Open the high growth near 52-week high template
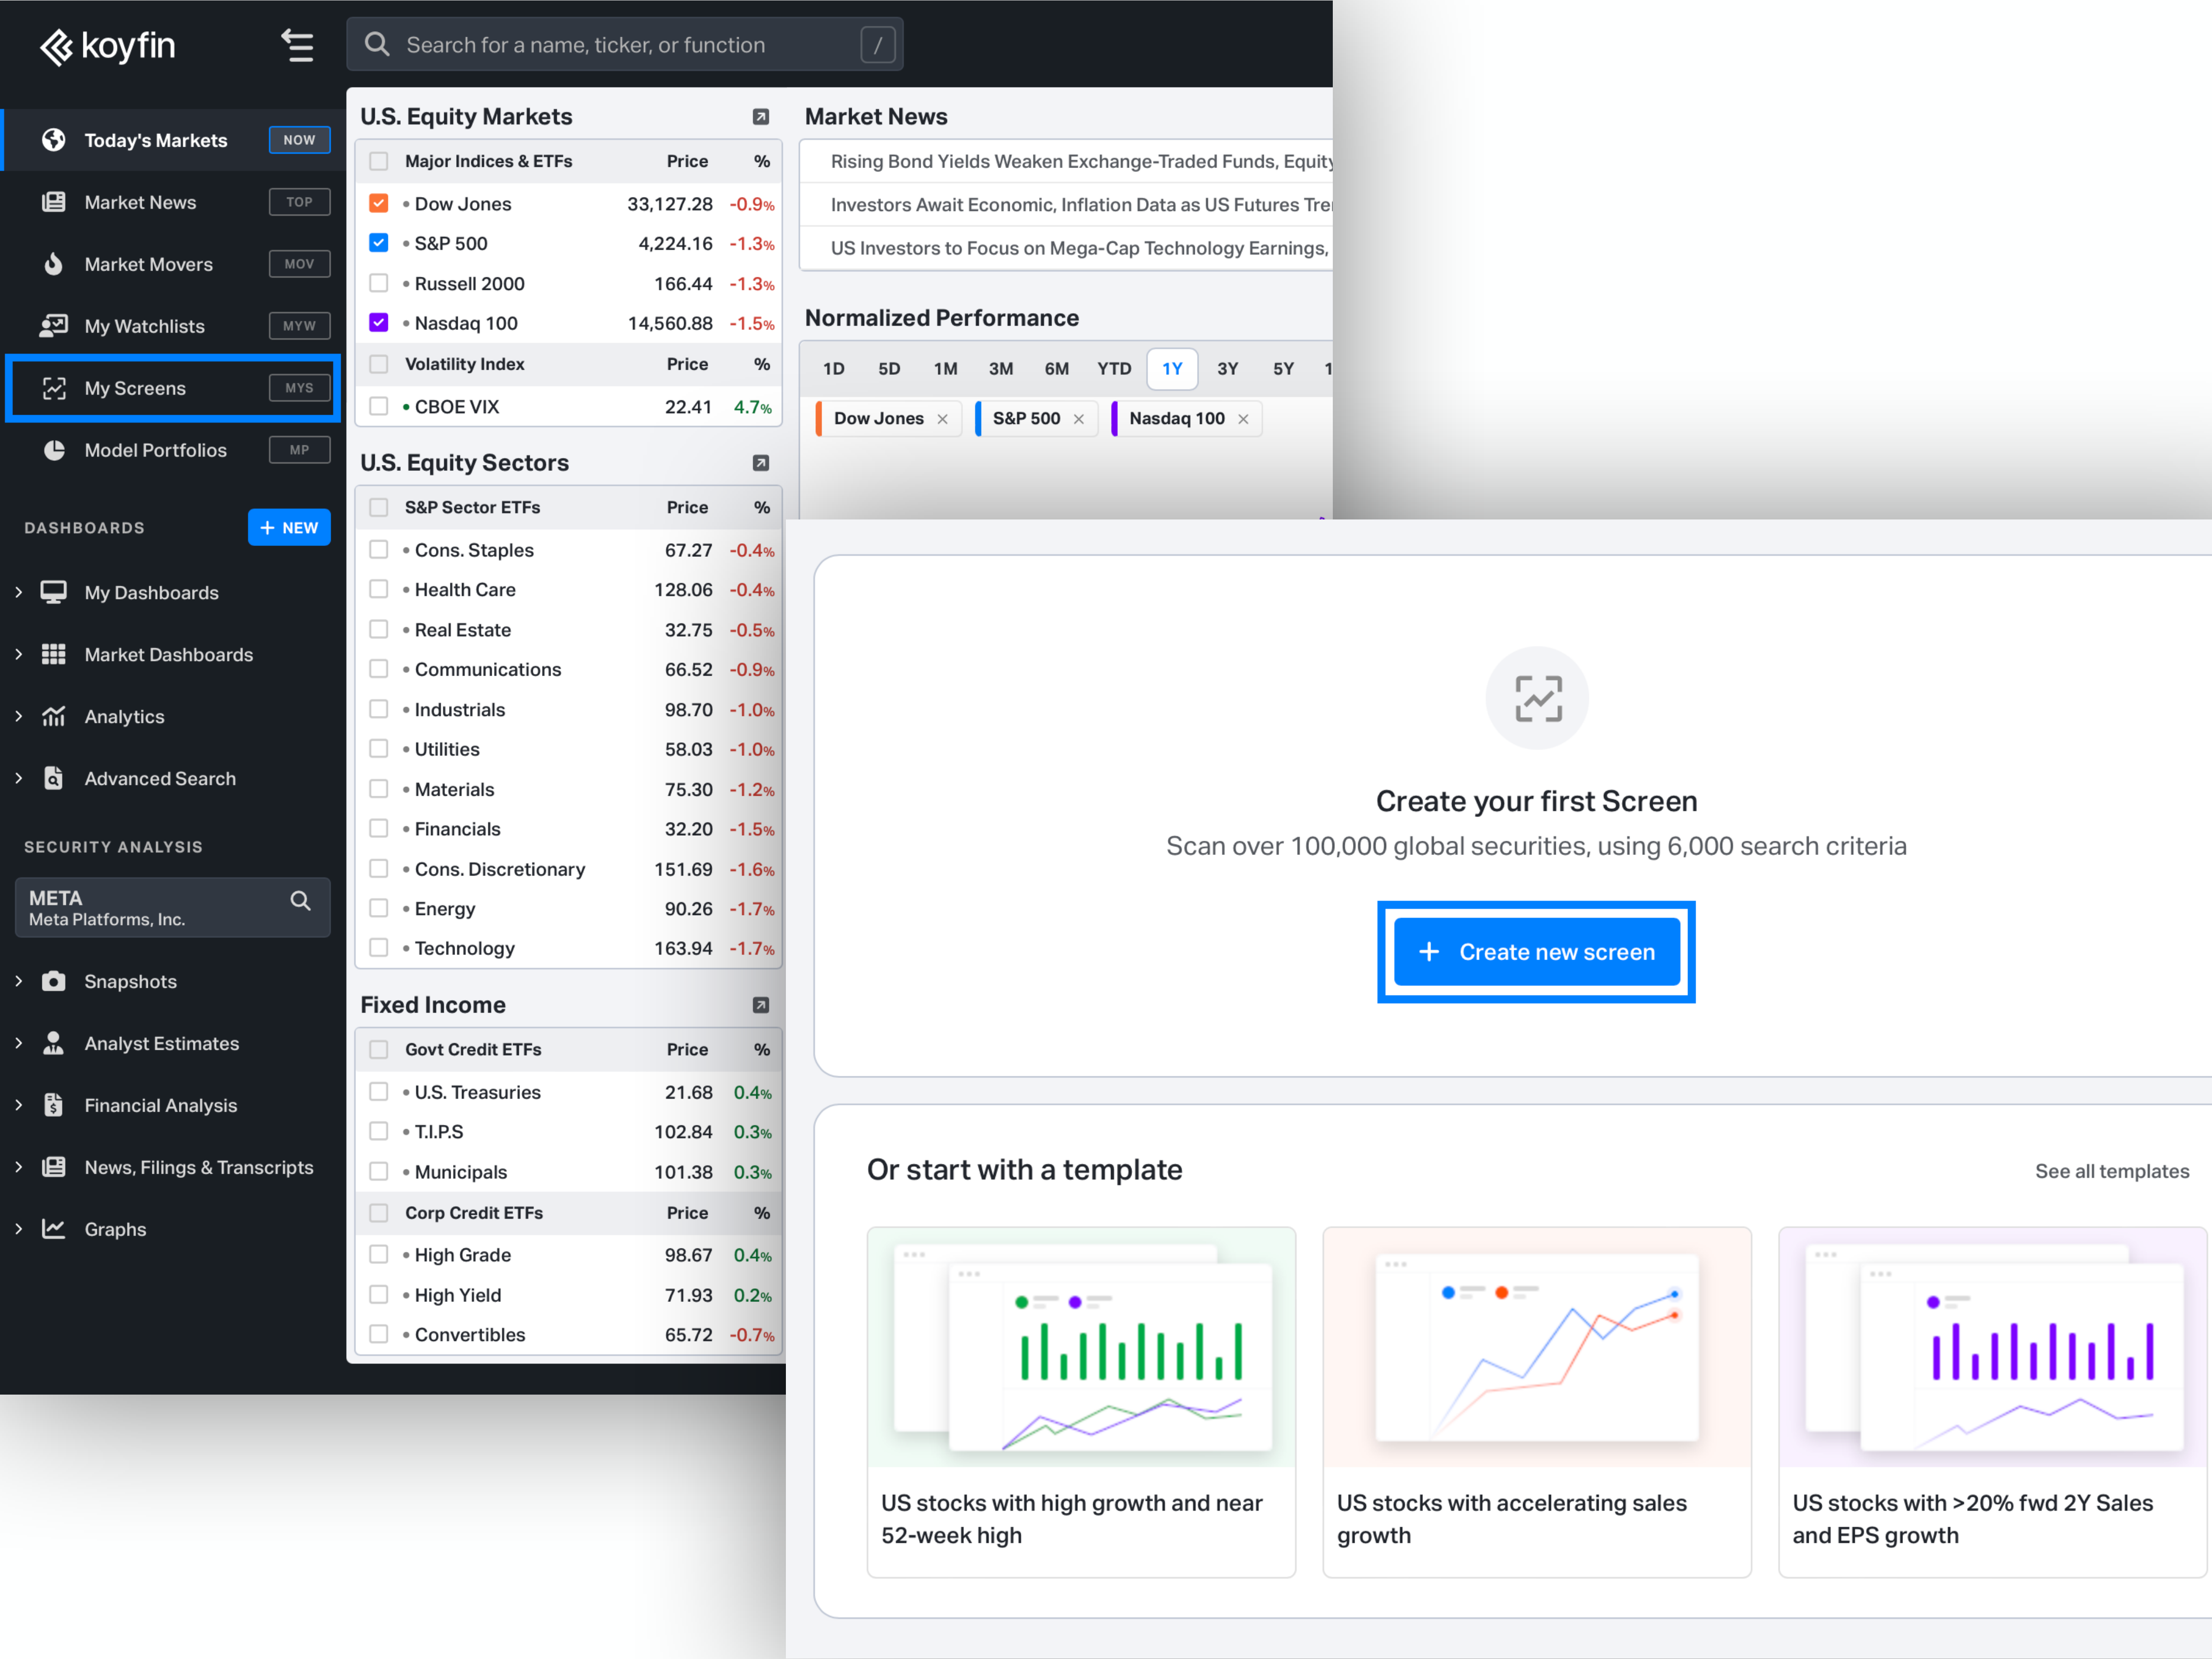 click(x=1081, y=1402)
